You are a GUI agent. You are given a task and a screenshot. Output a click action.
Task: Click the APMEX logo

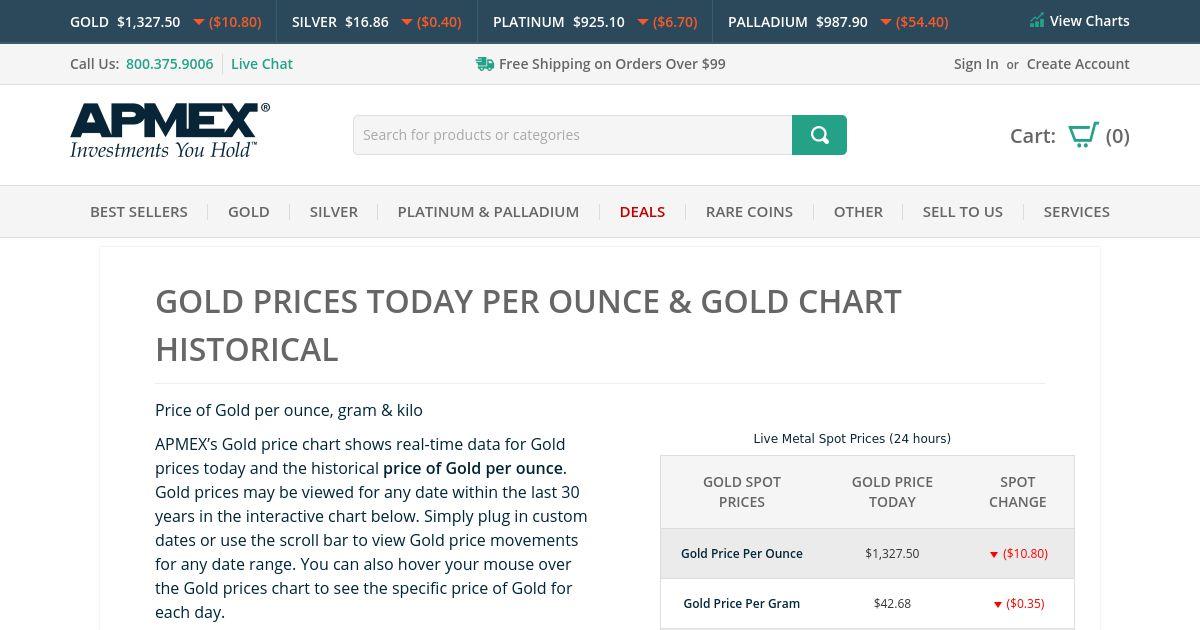(x=170, y=131)
